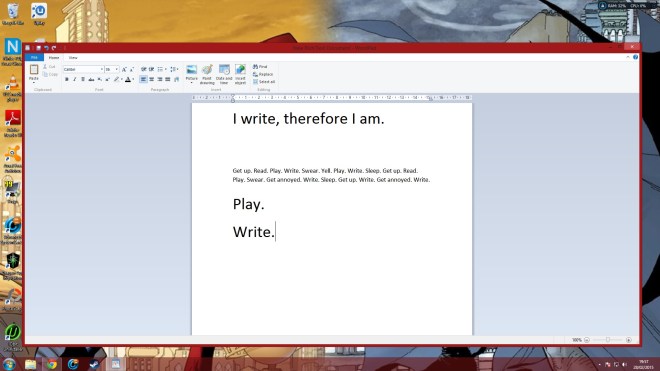Click the horizontal ruler above page
This screenshot has height=371, width=660.
click(332, 98)
